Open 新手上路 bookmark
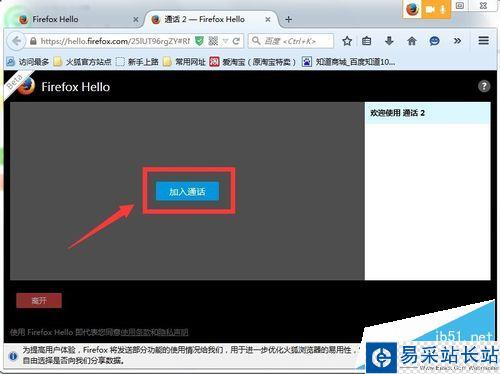 [137, 62]
